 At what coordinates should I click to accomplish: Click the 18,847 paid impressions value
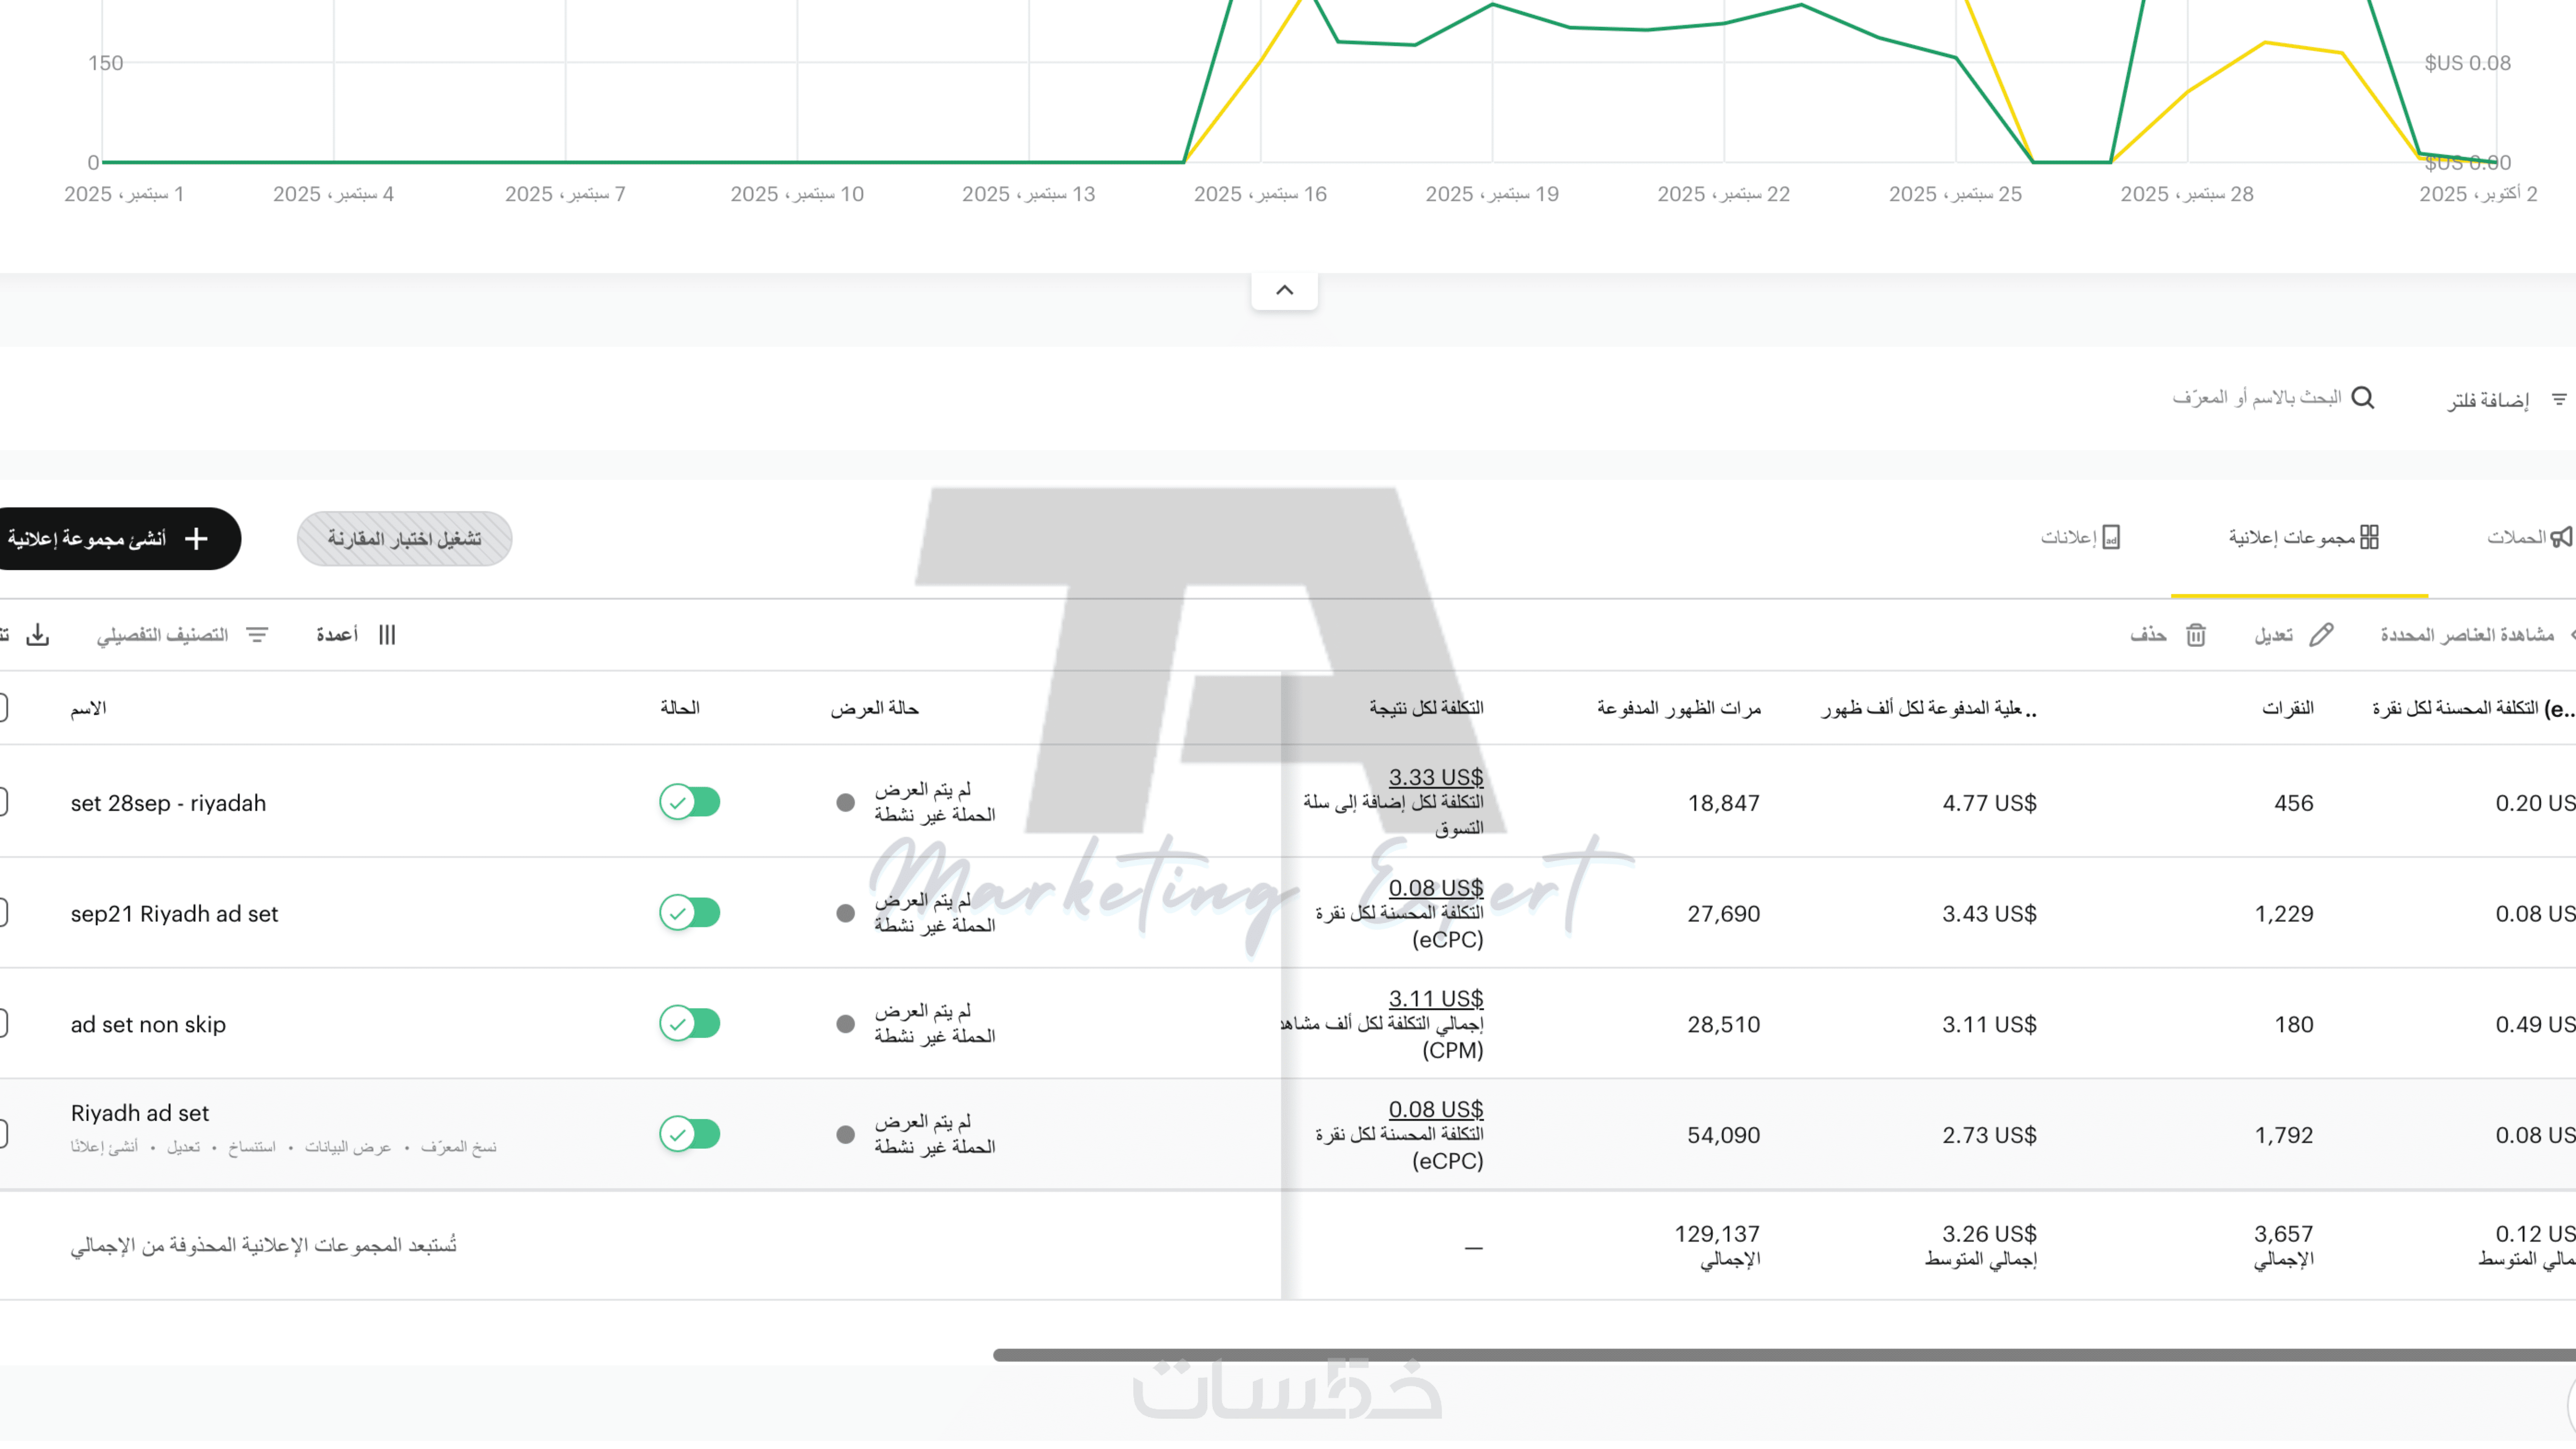[x=1724, y=803]
